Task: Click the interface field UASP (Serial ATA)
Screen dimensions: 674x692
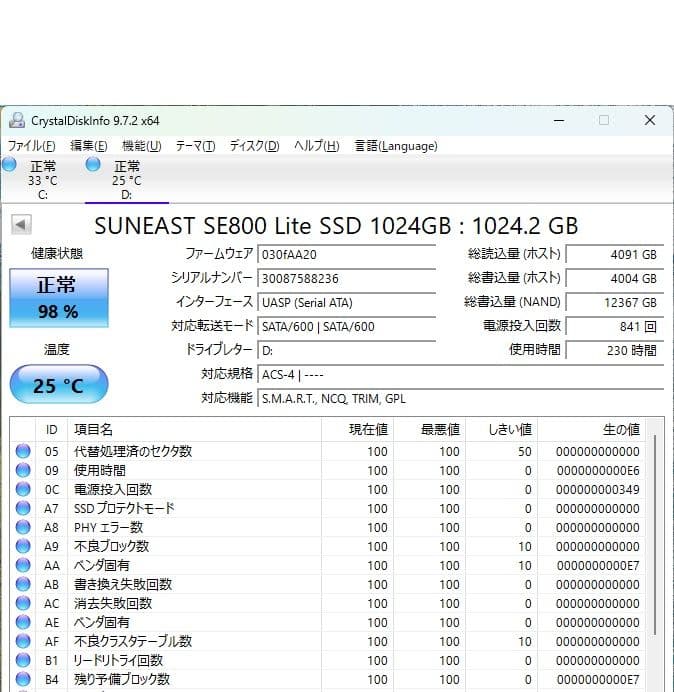Action: 346,303
